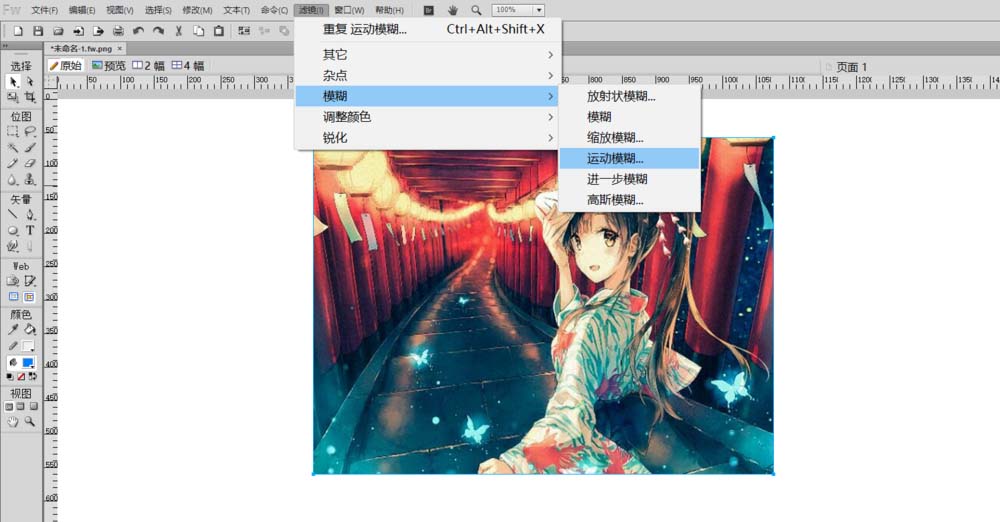
Task: Select the Brush tool
Action: pos(29,147)
